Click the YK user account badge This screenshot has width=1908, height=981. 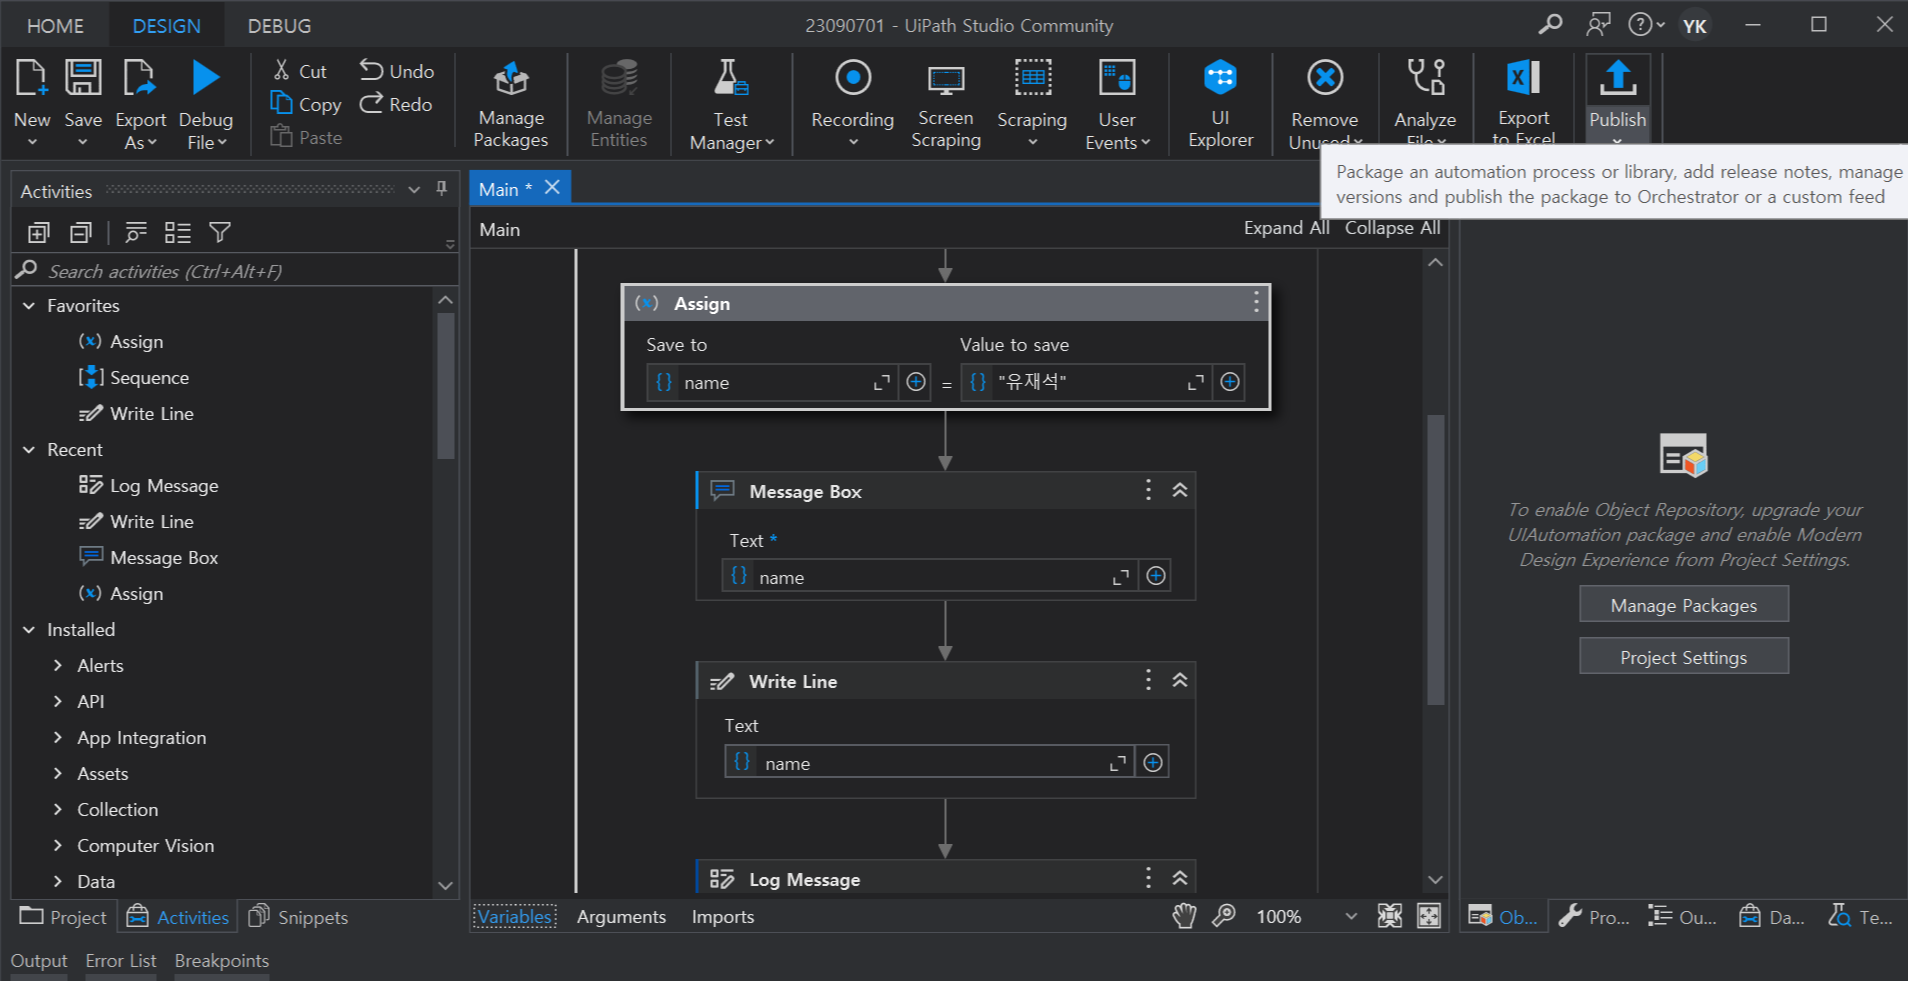pos(1695,25)
